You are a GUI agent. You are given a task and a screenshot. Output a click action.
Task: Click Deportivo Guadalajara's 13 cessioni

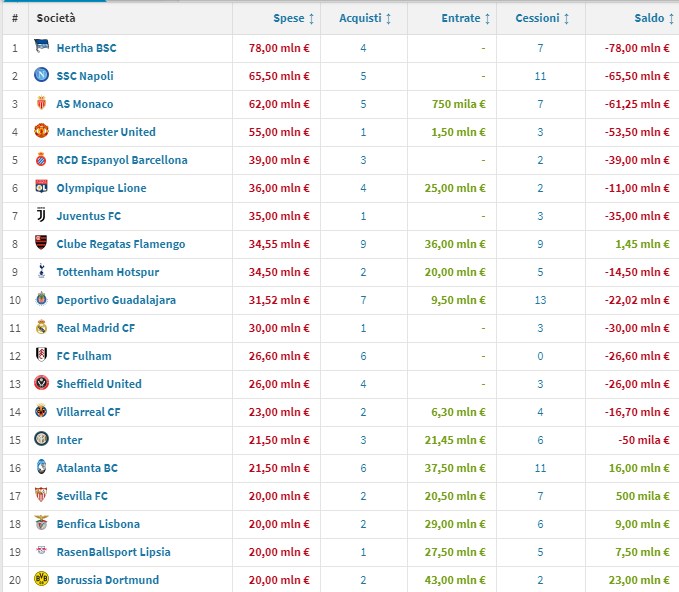point(540,300)
